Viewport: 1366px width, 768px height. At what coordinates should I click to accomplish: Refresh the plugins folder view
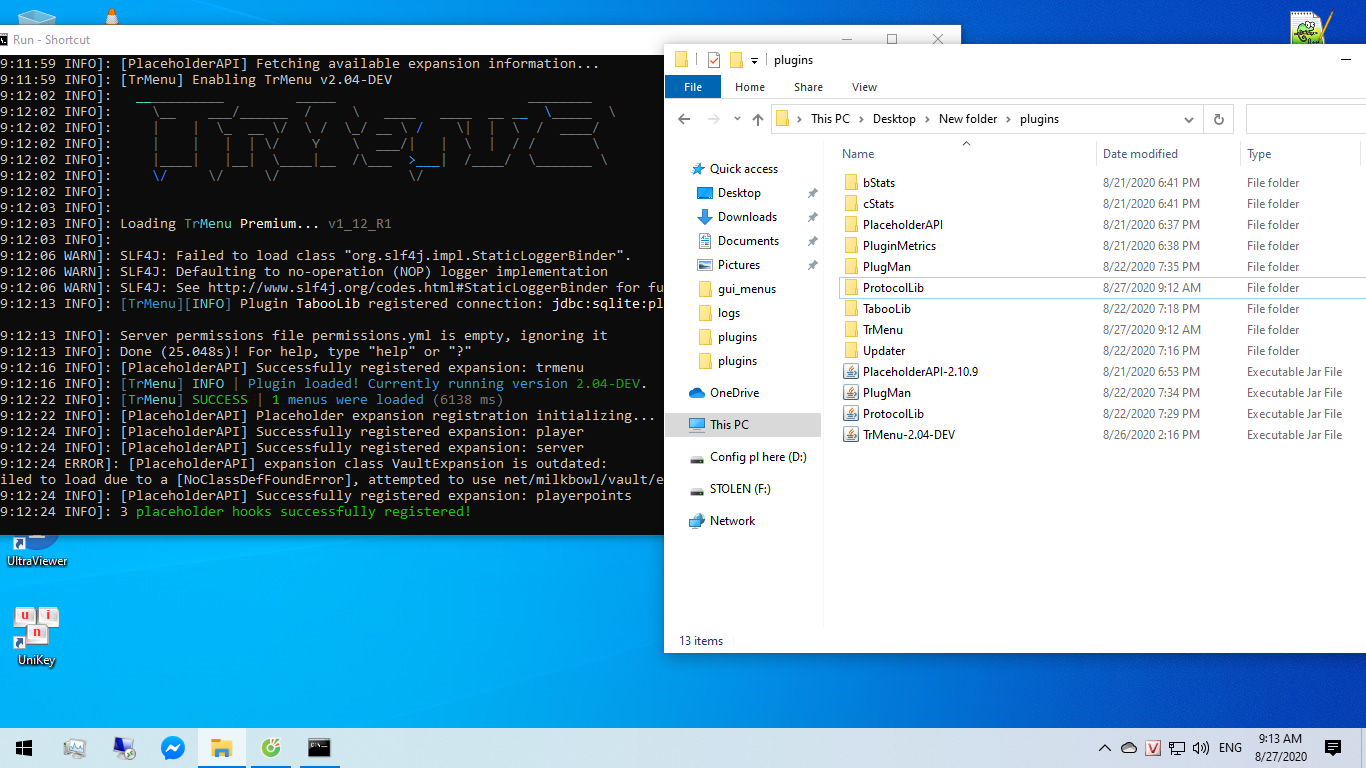coord(1218,119)
